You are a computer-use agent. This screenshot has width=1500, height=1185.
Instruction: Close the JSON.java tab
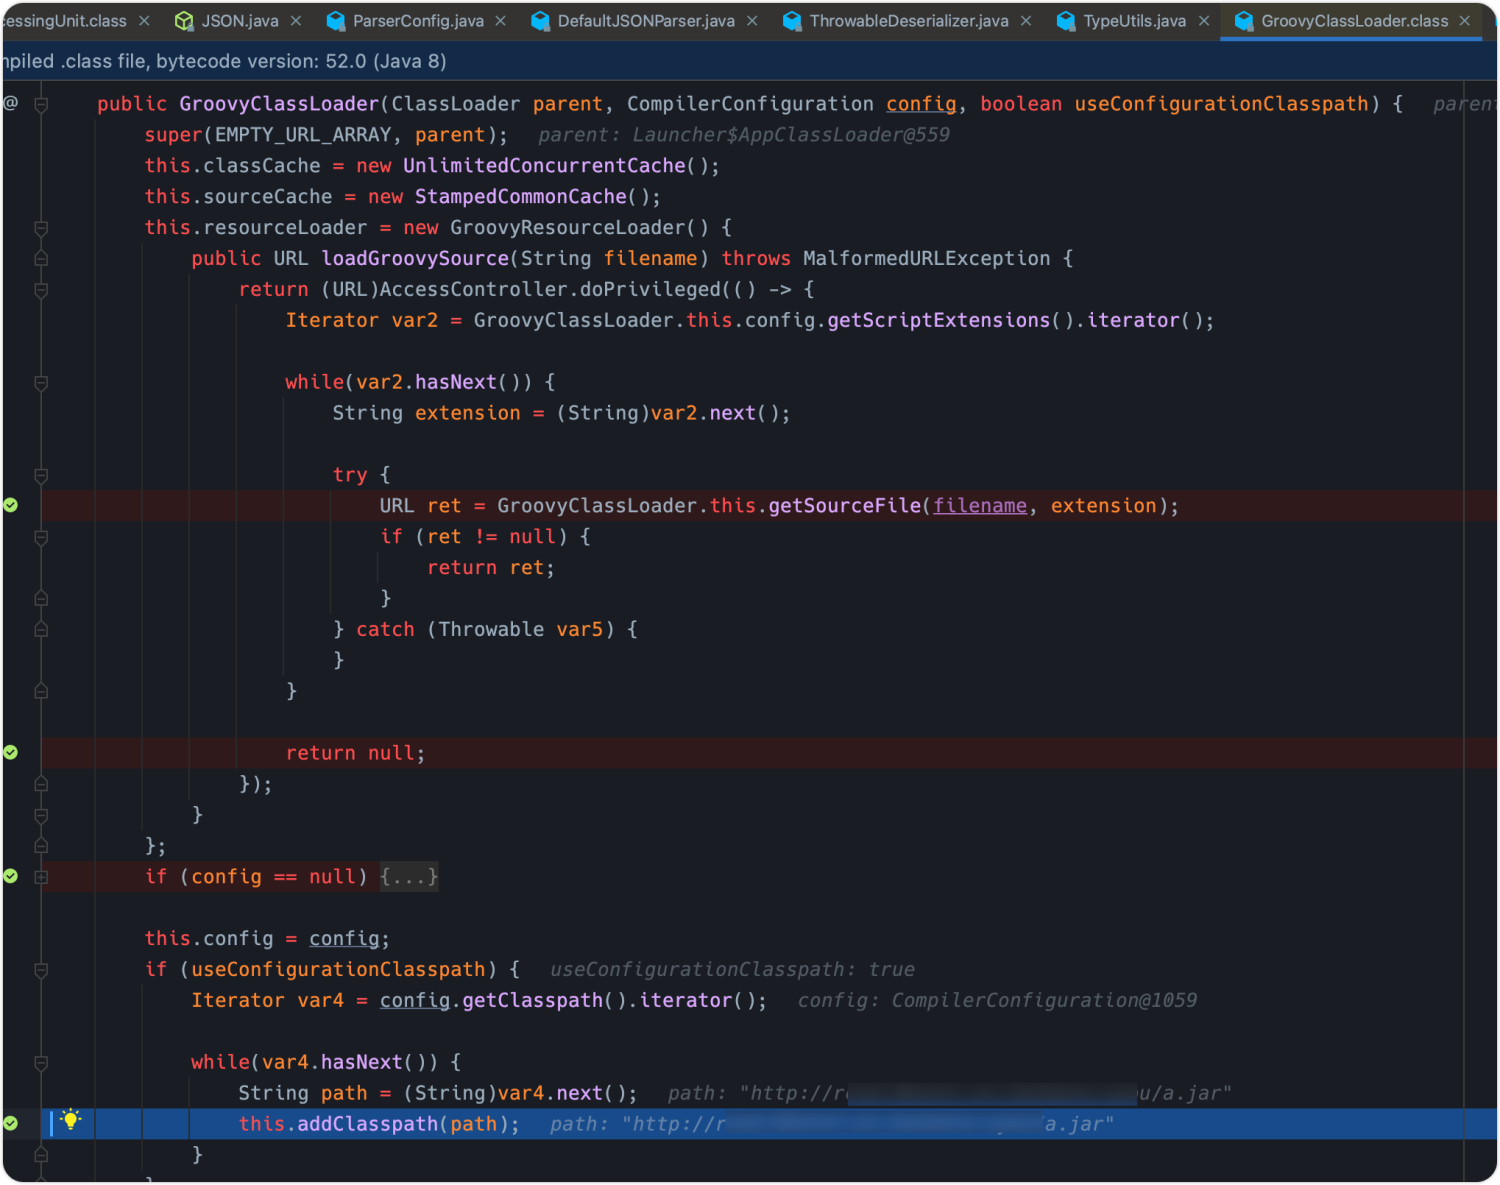(296, 21)
